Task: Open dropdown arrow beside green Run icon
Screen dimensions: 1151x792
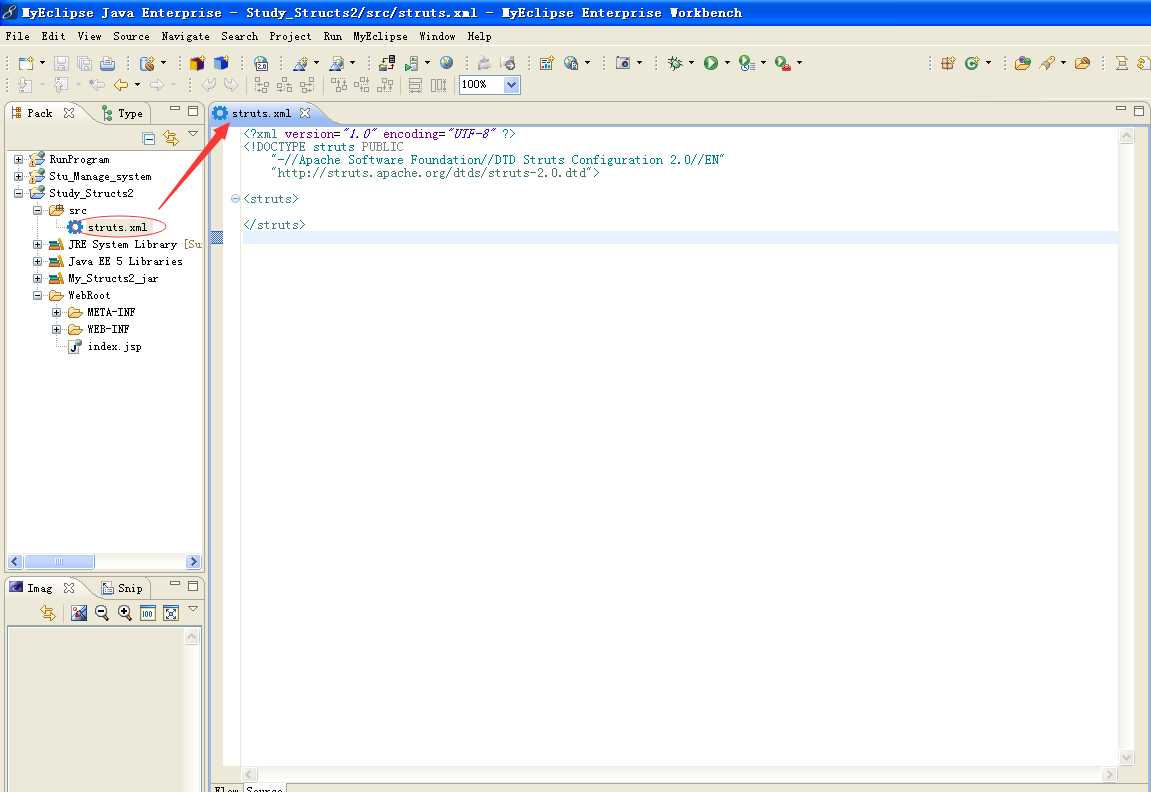Action: click(x=727, y=63)
